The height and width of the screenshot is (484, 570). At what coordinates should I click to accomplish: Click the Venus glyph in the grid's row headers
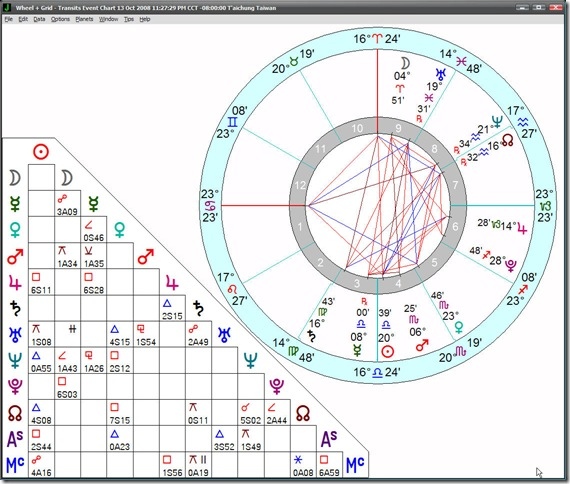tap(15, 230)
